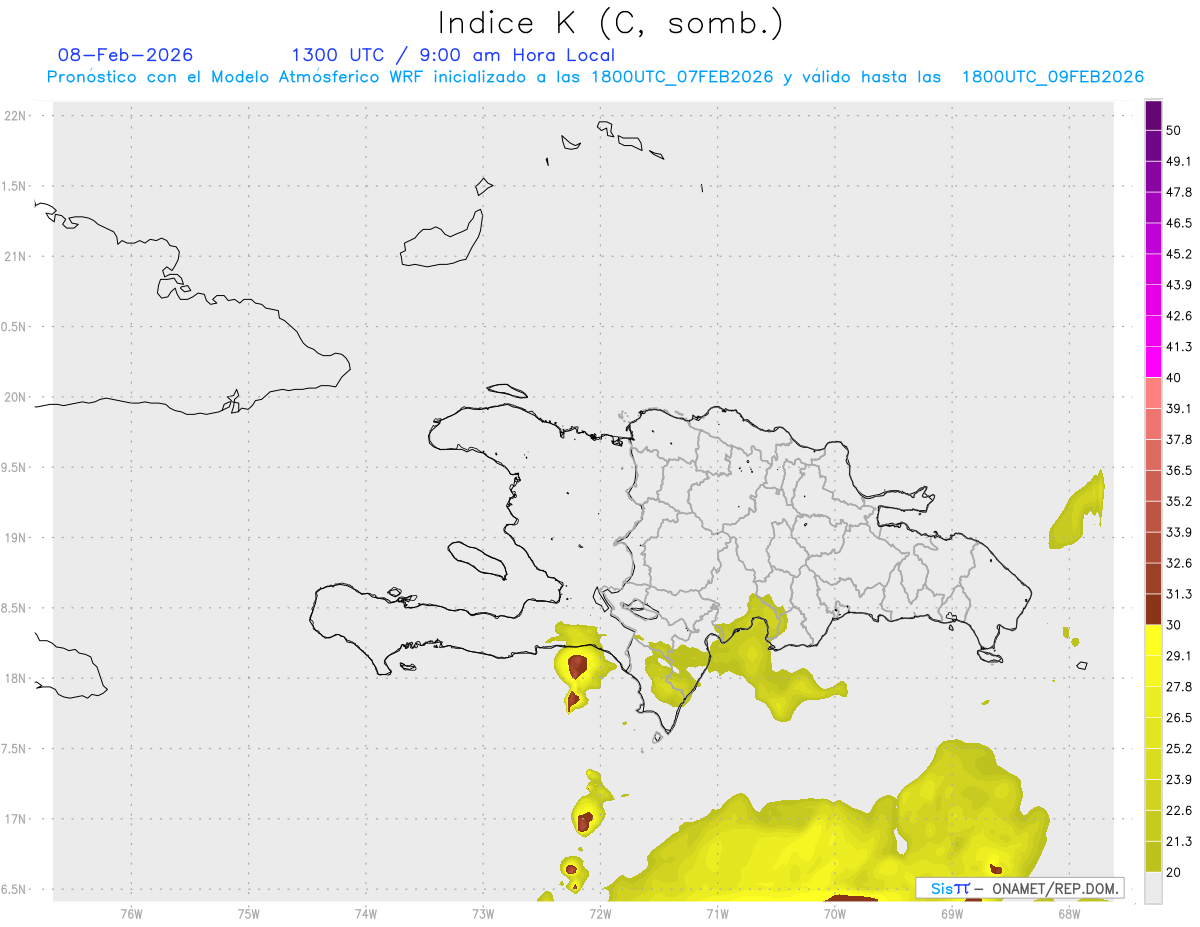Viewport: 1200px width, 927px height.
Task: Click the latitude label "19N"
Action: [17, 537]
